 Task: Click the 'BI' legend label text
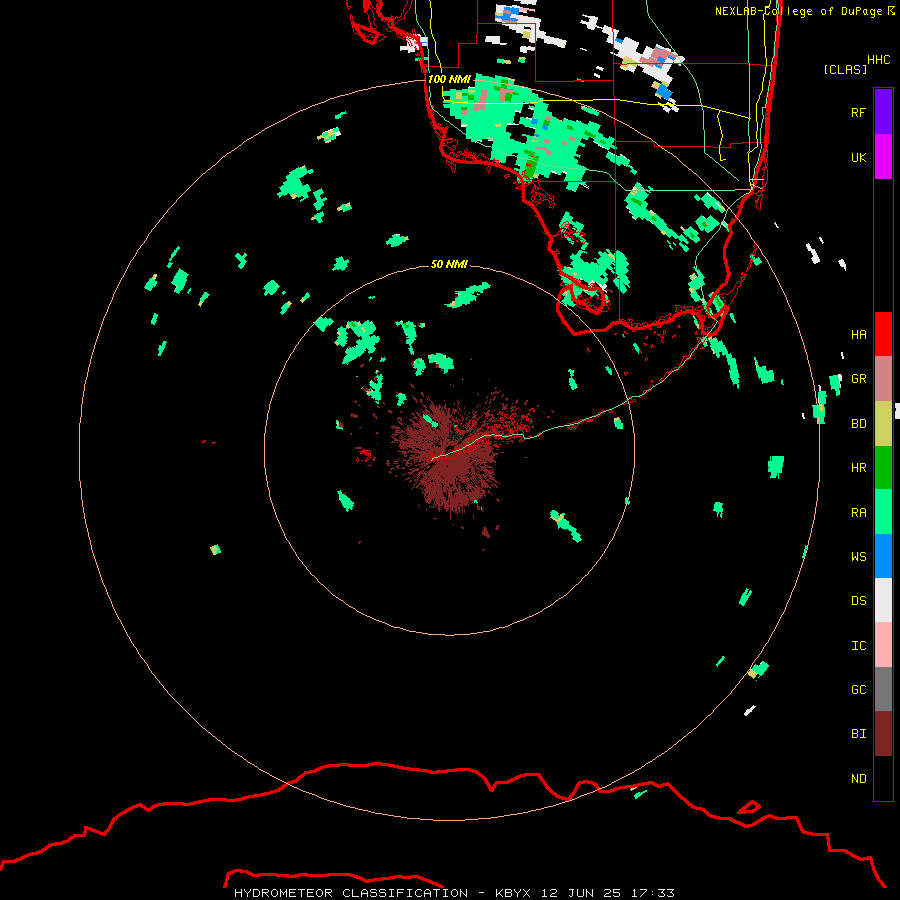point(859,734)
